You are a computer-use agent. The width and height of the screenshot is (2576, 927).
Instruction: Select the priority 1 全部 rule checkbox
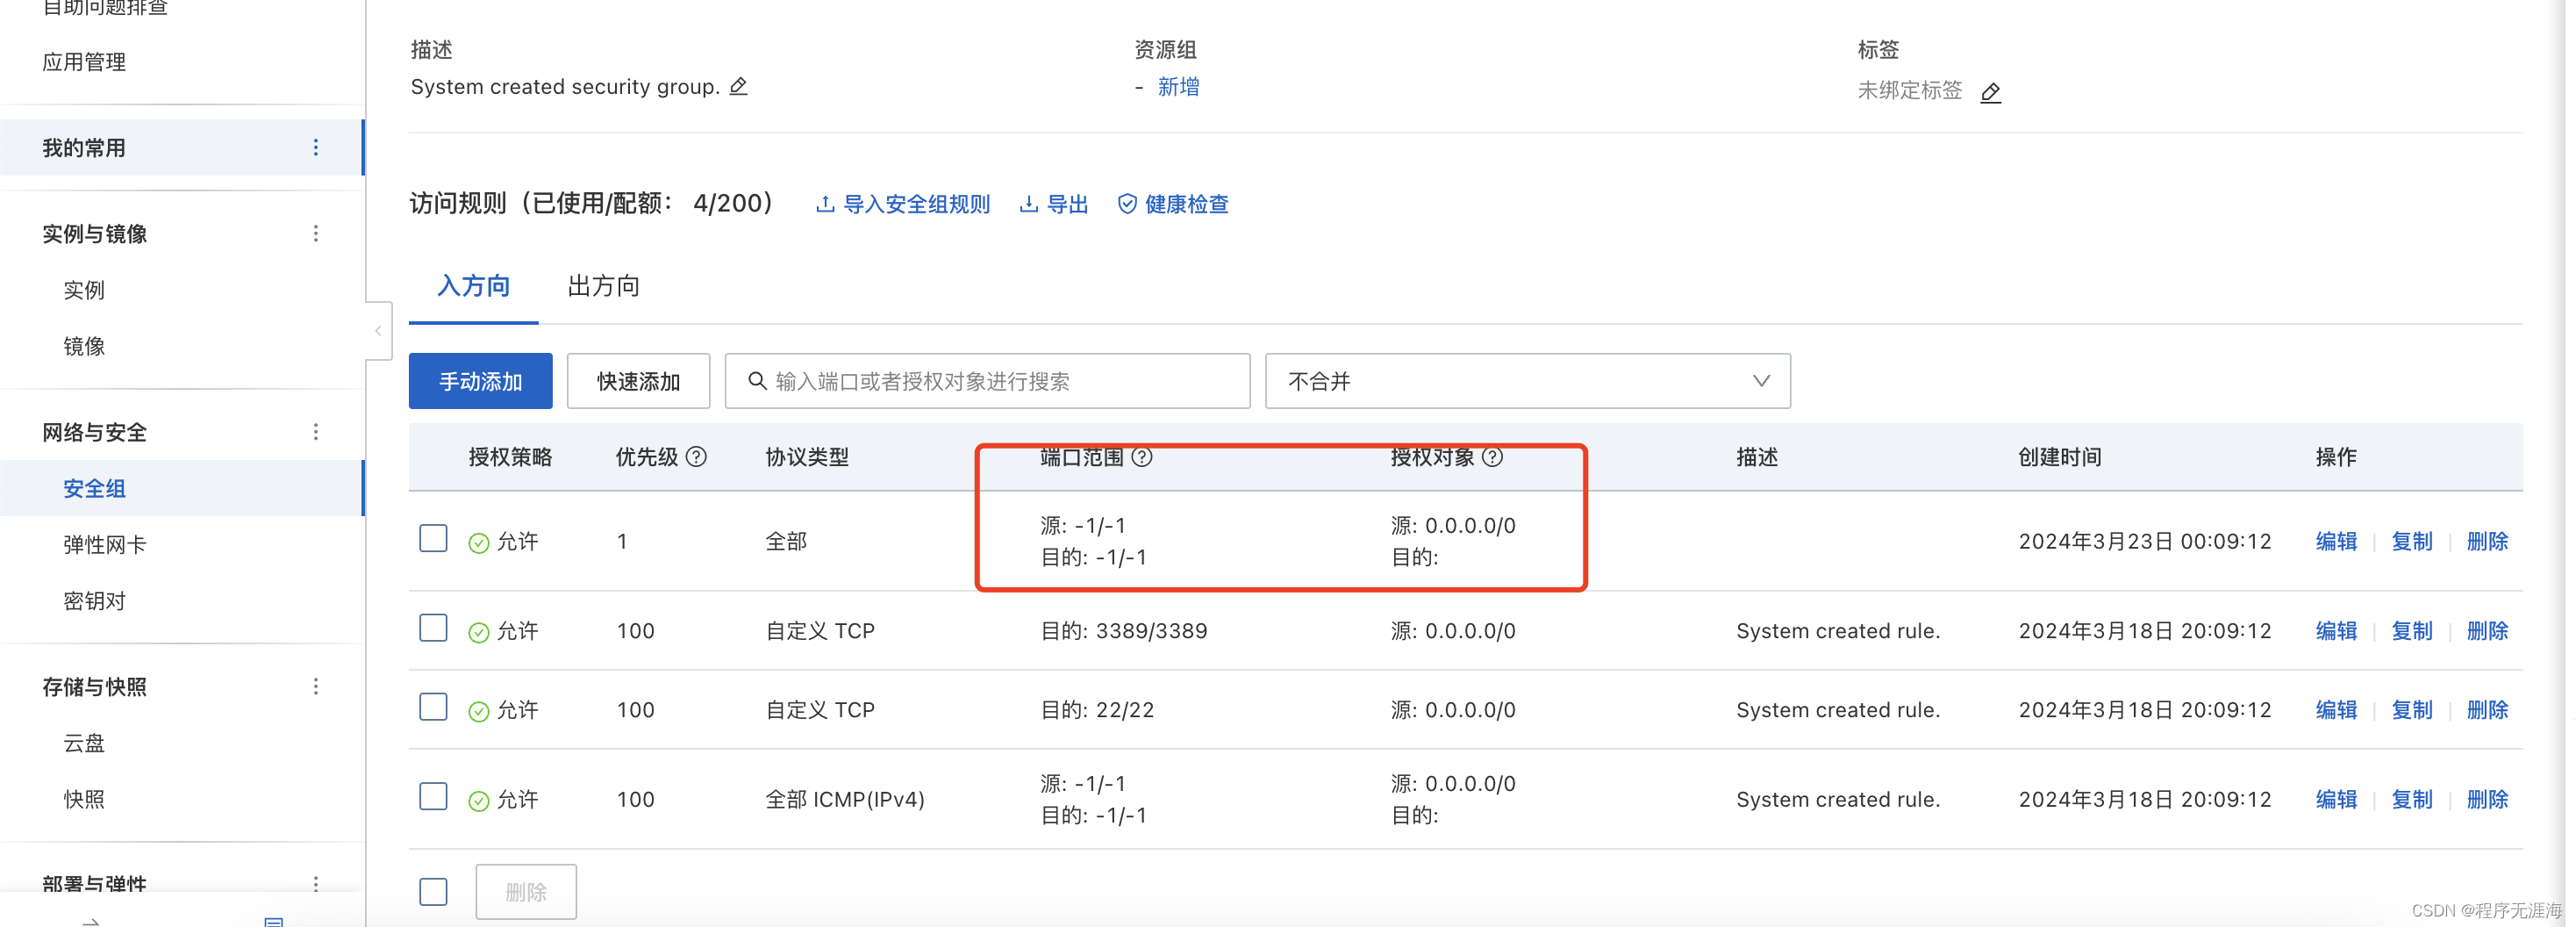click(x=433, y=538)
